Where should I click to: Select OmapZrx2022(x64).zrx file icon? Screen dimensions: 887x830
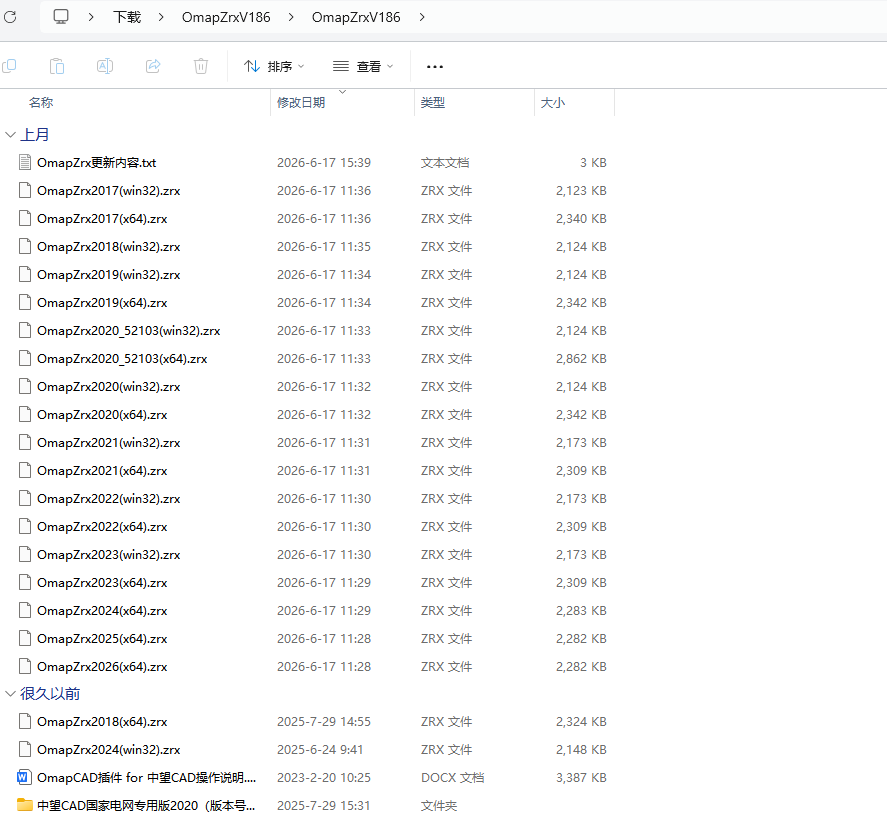tap(24, 526)
